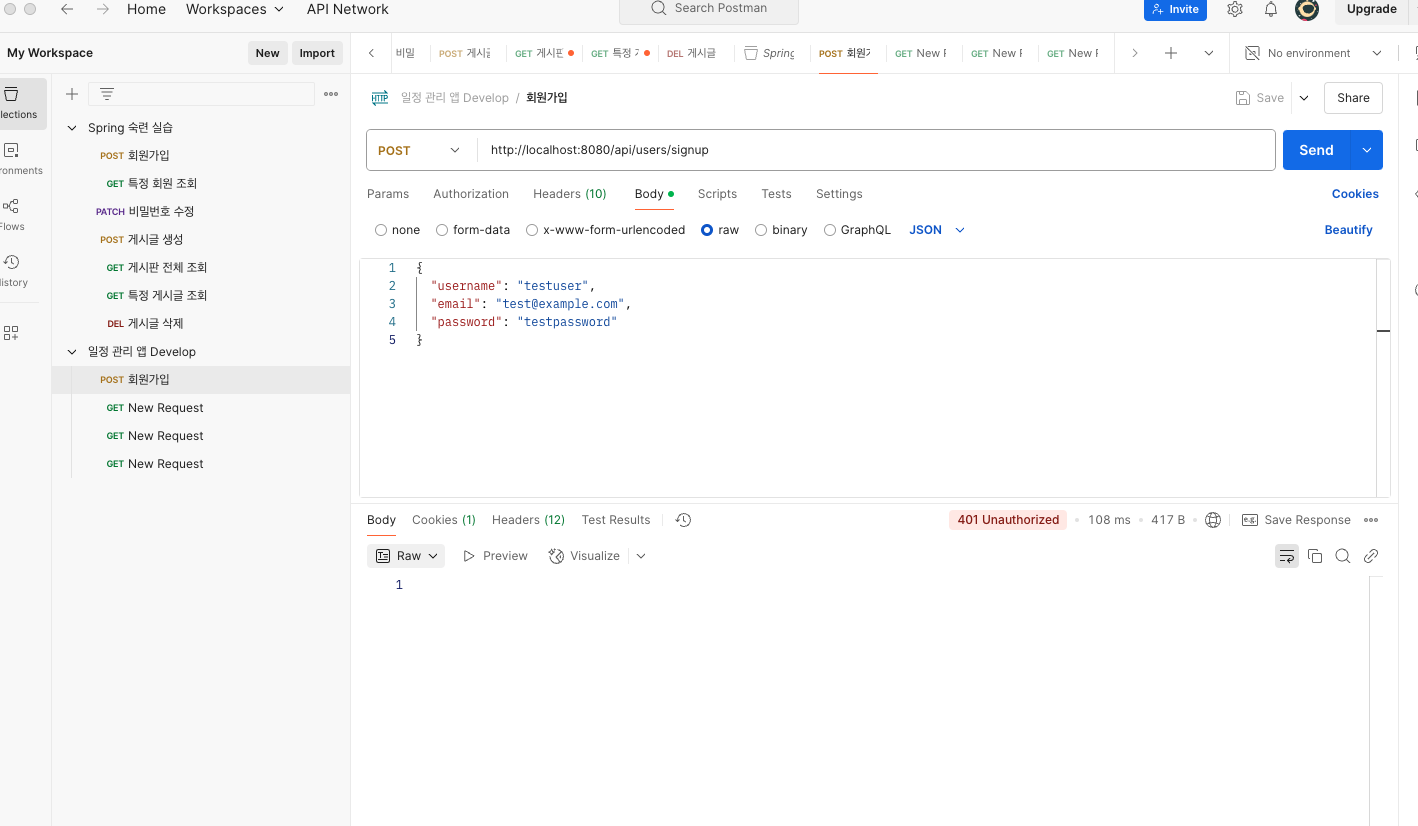This screenshot has height=826, width=1418.
Task: Click the filter icon in the collections search field
Action: tap(107, 94)
